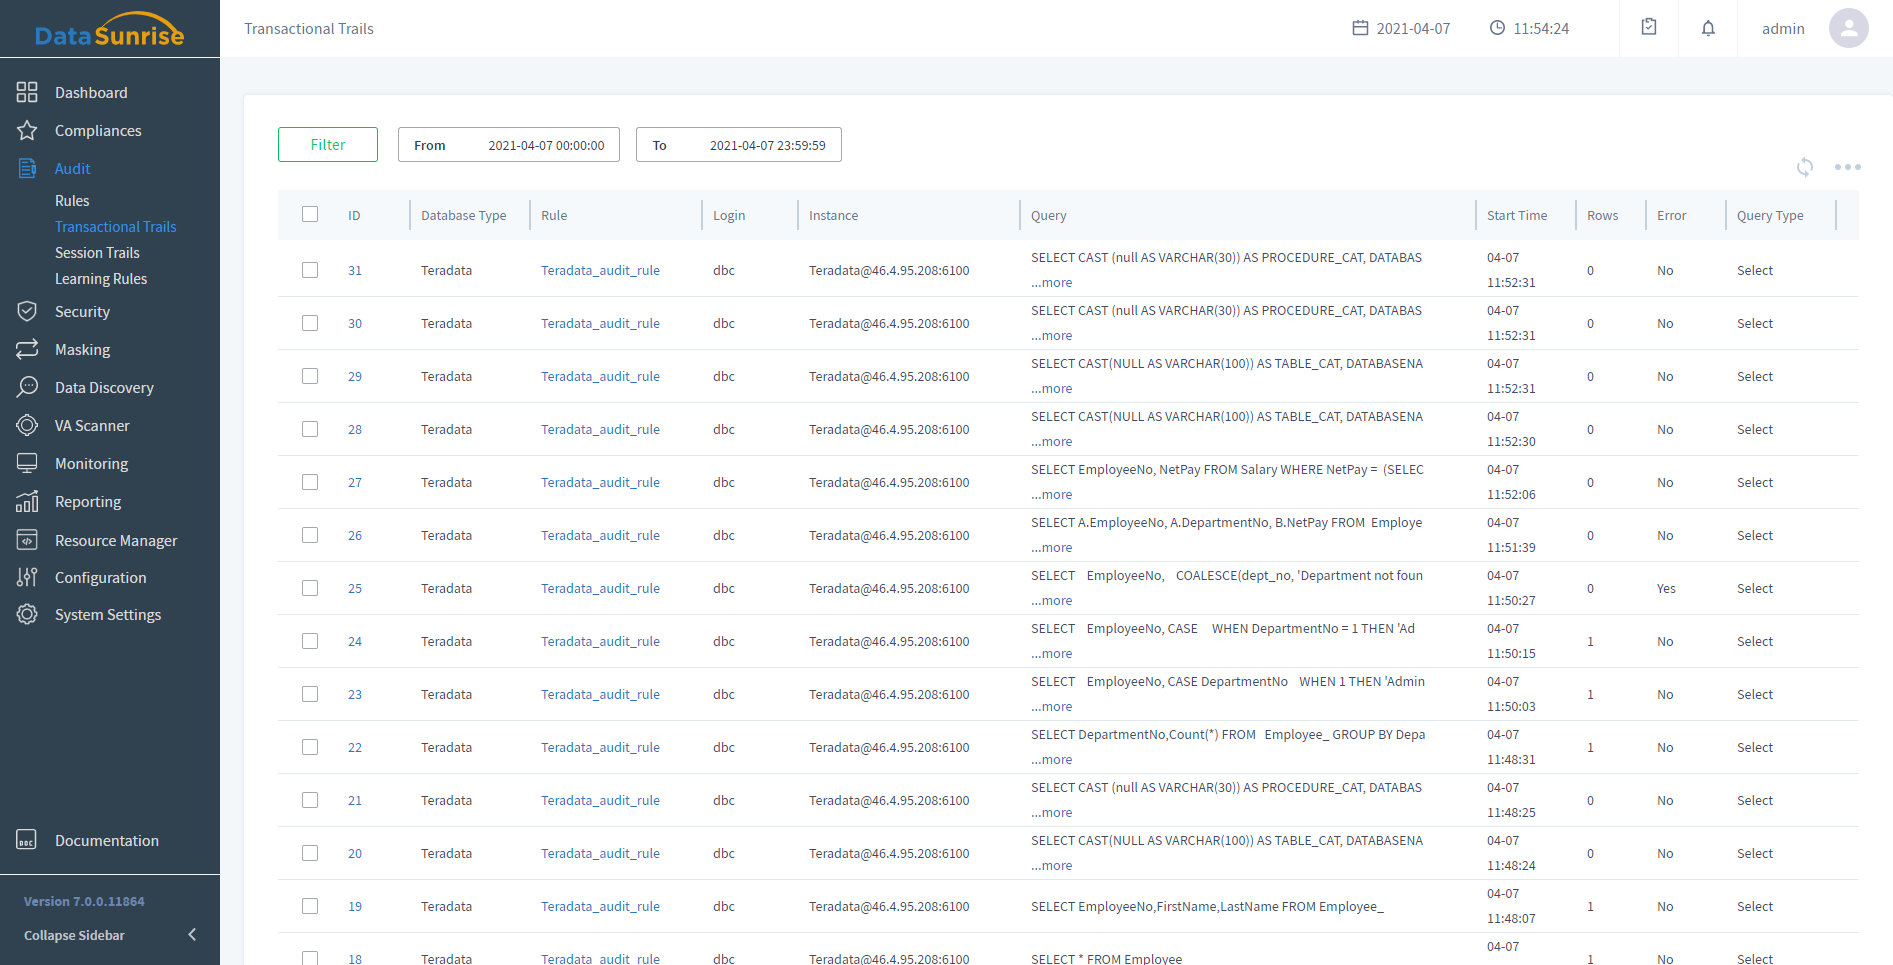
Task: Open the notifications bell icon
Action: [x=1708, y=28]
